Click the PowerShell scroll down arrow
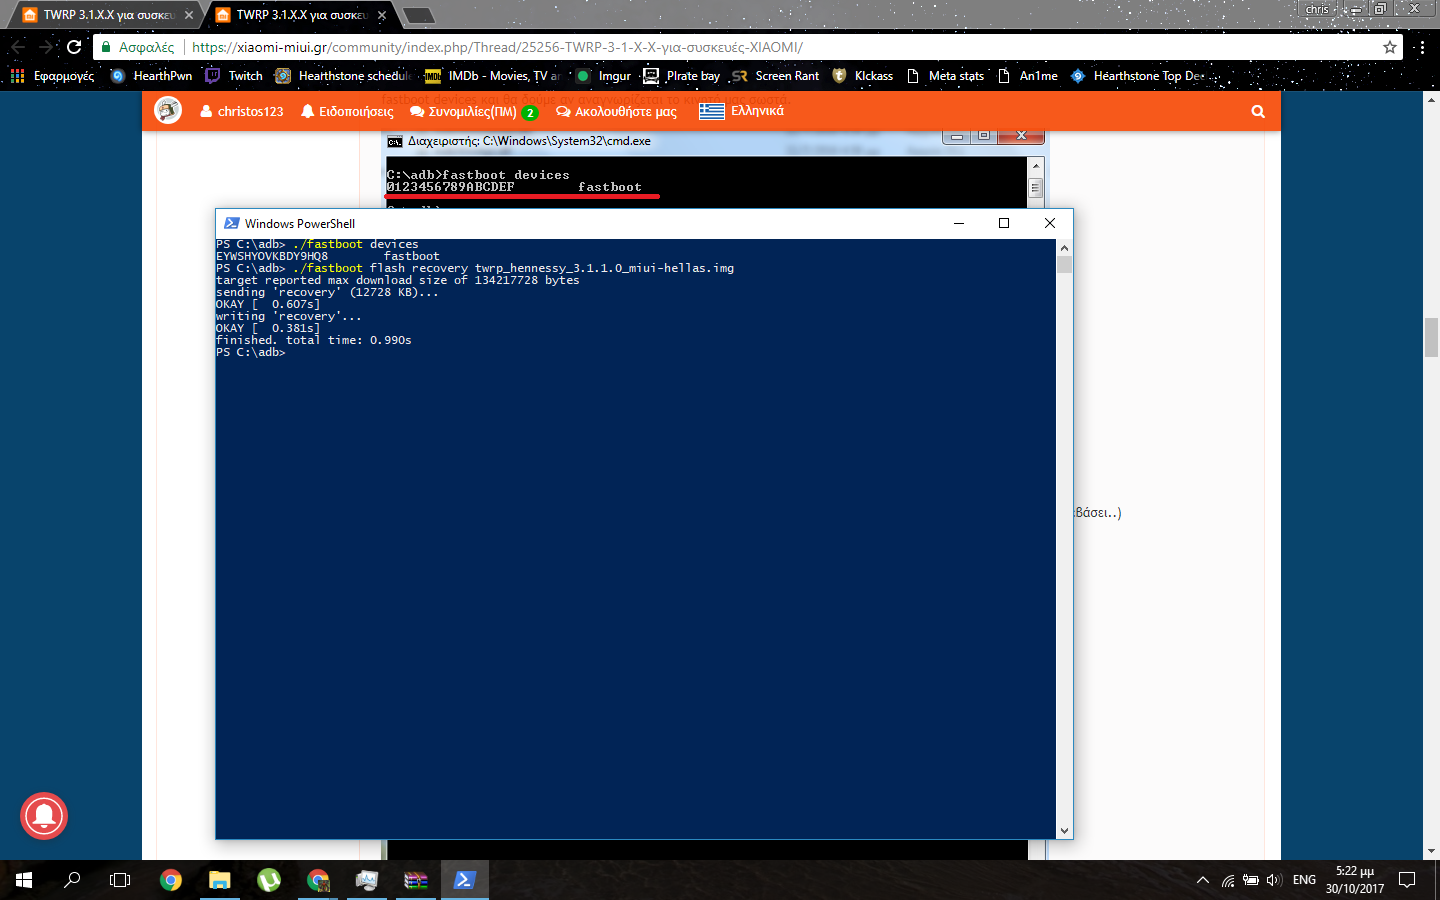 point(1064,830)
